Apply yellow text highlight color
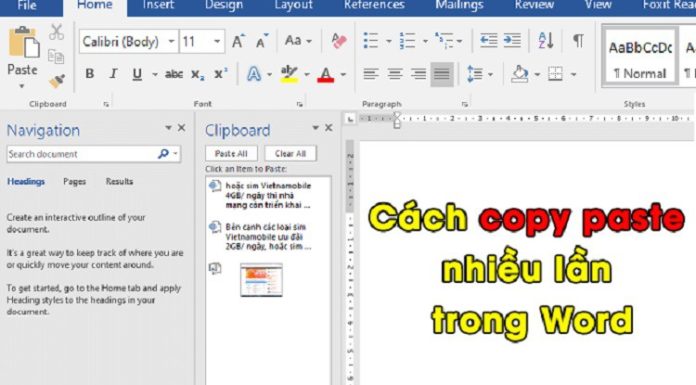Viewport: 696px width, 385px height. [x=289, y=74]
